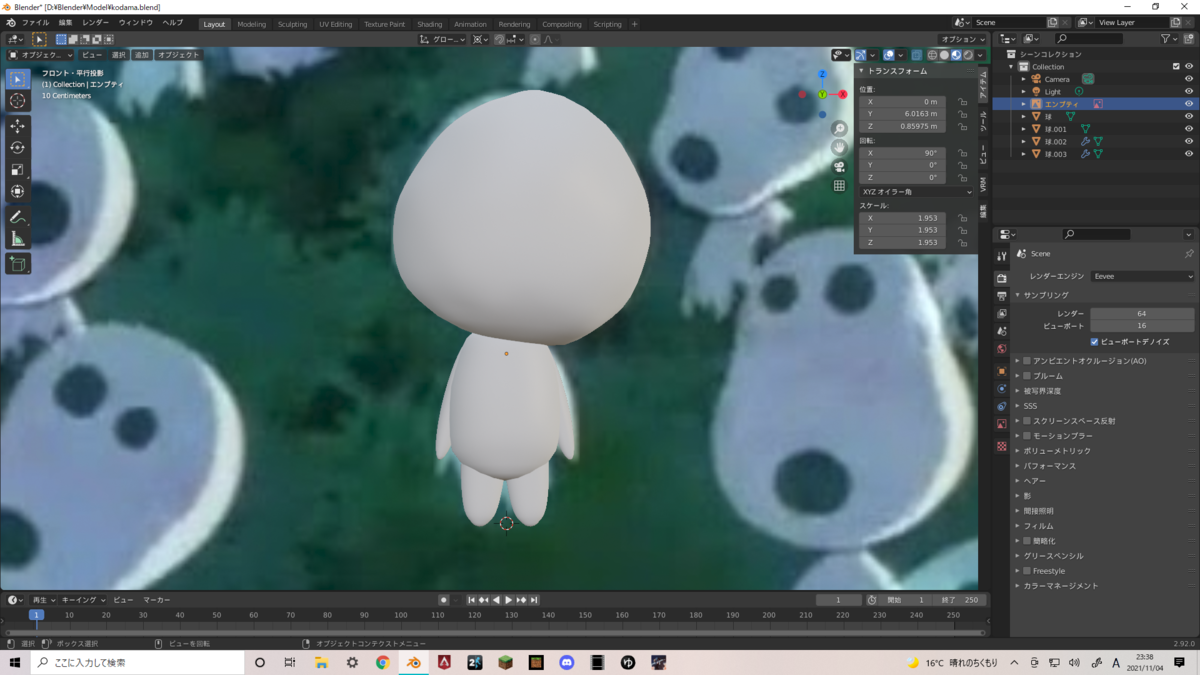The width and height of the screenshot is (1200, 675).
Task: Click the オブジェクト menu button in viewport header
Action: click(178, 55)
